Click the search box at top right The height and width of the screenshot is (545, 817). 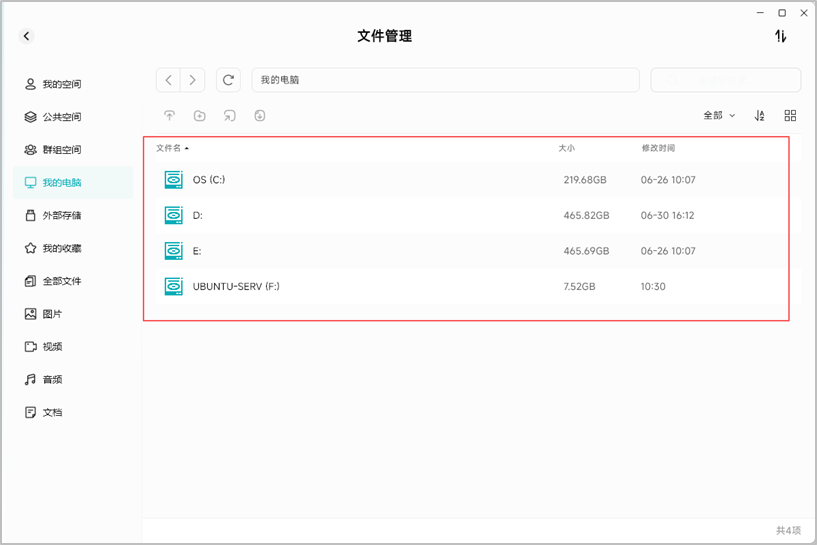pos(726,80)
